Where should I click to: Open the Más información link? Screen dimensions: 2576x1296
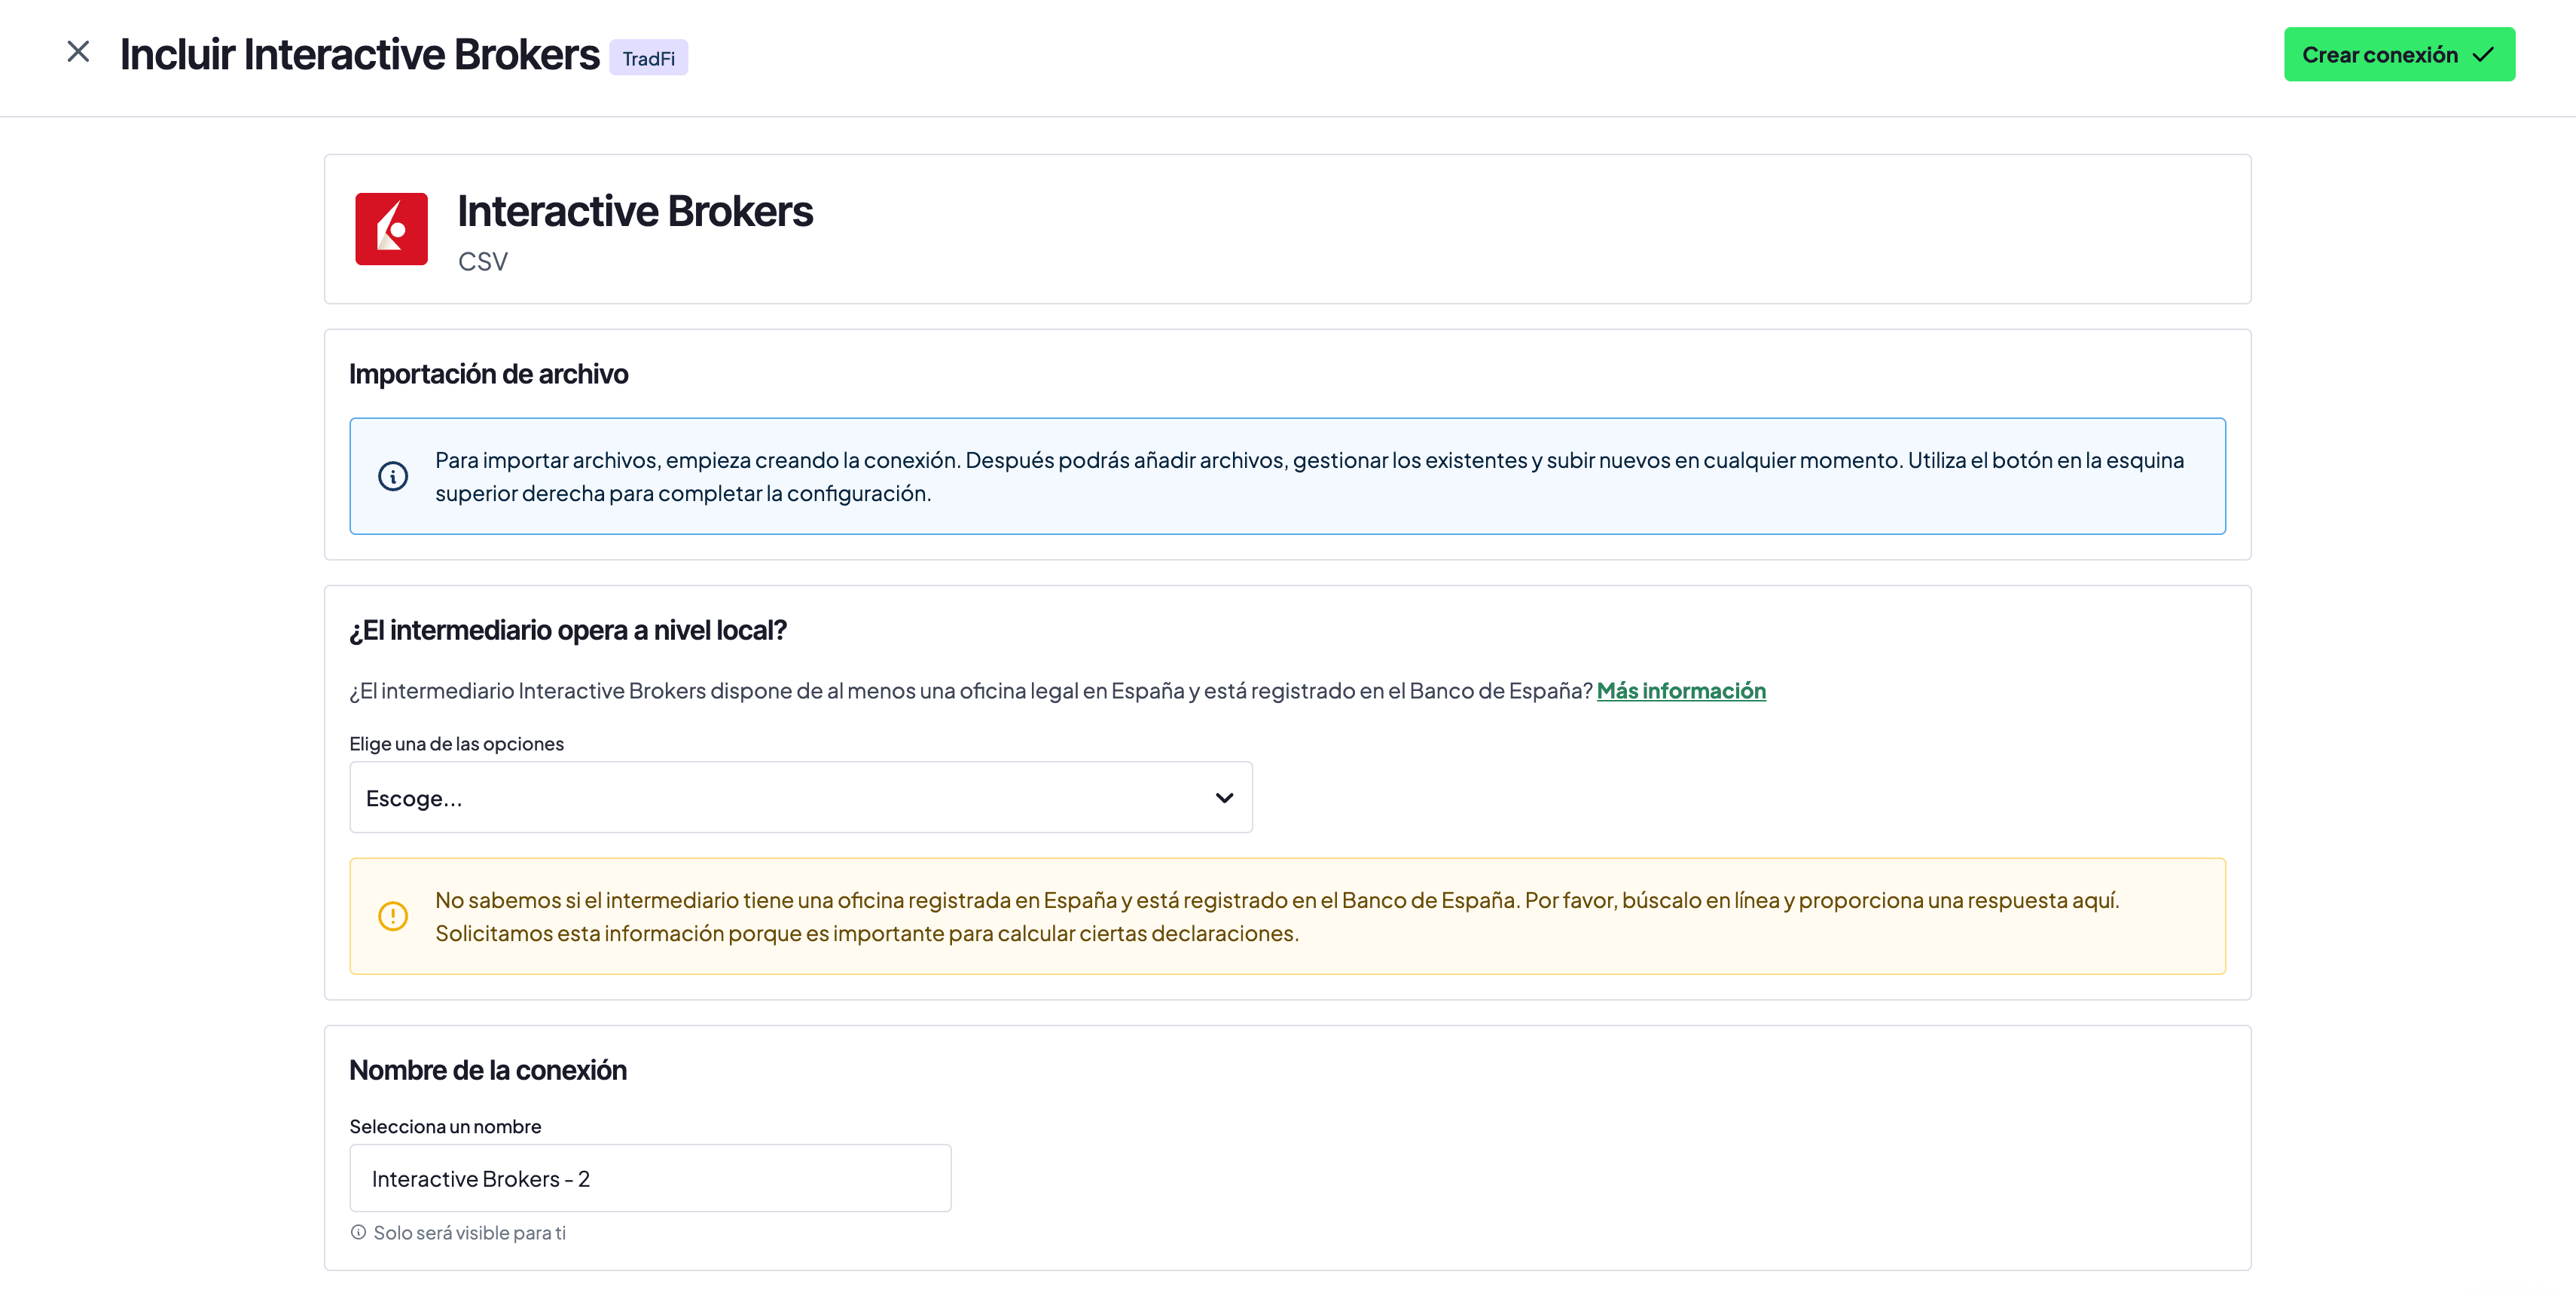pos(1681,691)
